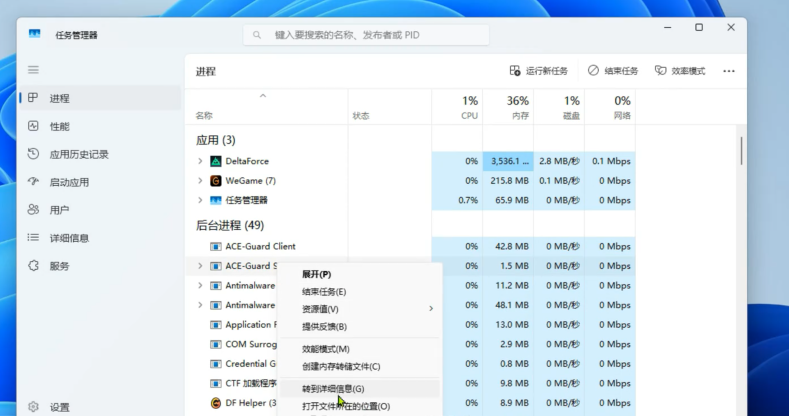Screen dimensions: 789x416
Task: Click the Application Frame process icon
Action: pyautogui.click(x=216, y=325)
